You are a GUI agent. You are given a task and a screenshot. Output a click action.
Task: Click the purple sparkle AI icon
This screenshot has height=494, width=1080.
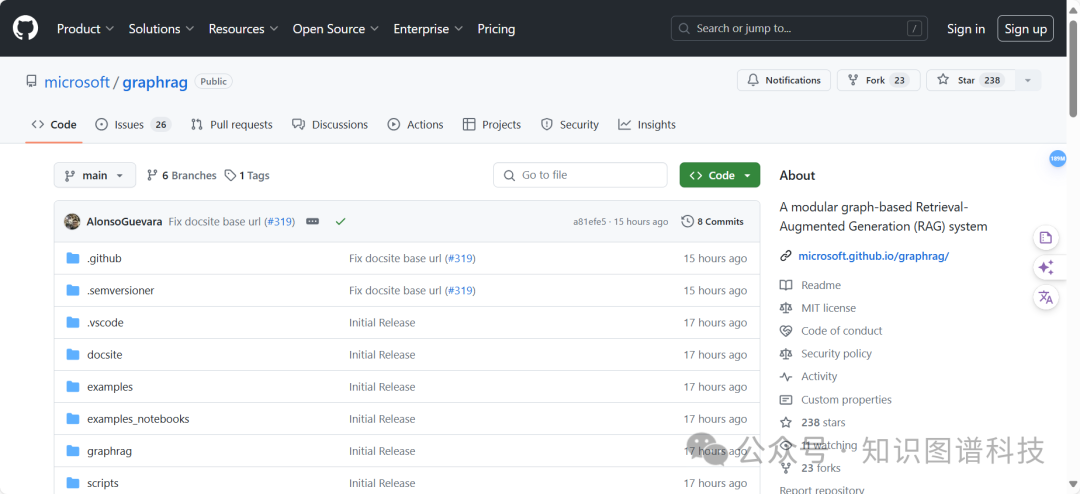pyautogui.click(x=1045, y=267)
